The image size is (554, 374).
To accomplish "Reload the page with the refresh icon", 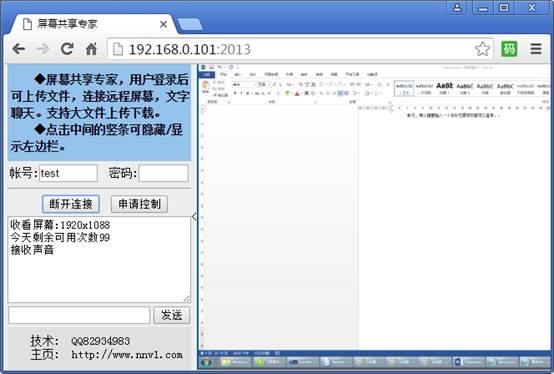I will click(x=67, y=49).
